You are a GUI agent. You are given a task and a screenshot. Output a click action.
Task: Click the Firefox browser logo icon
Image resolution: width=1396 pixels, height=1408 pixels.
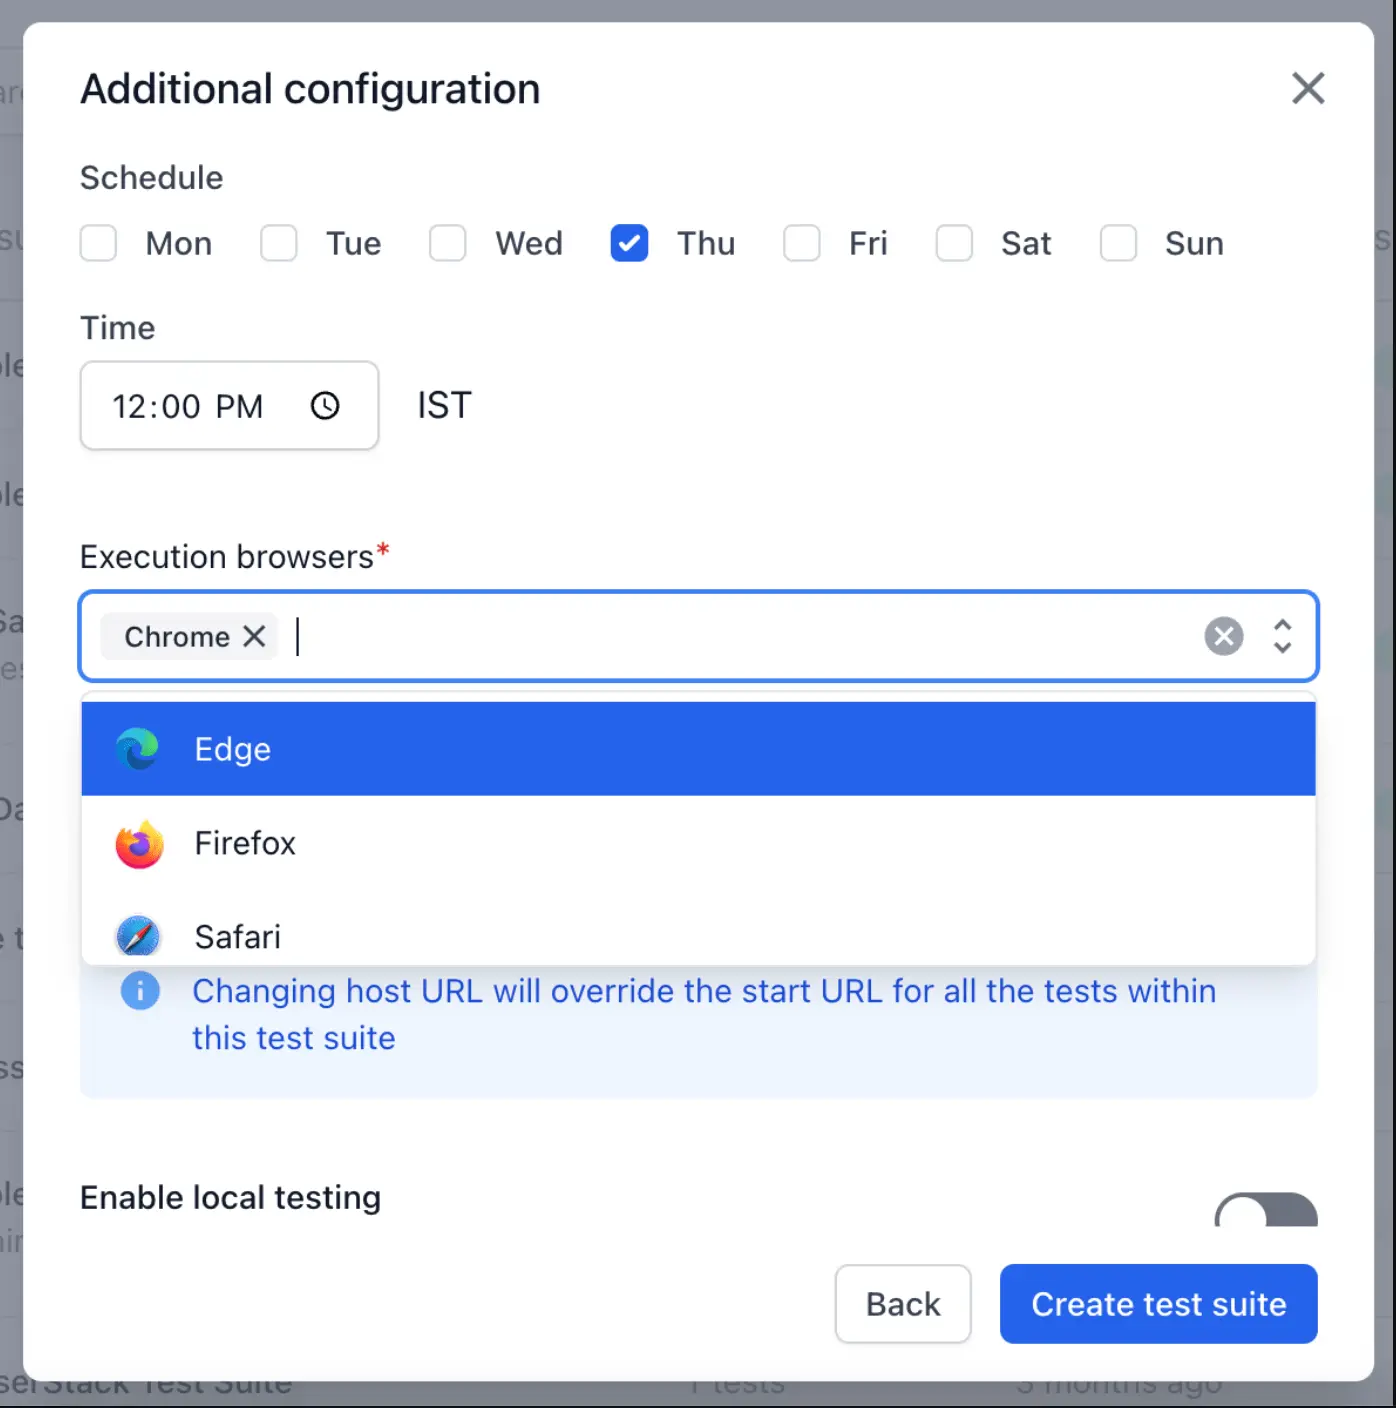(139, 844)
